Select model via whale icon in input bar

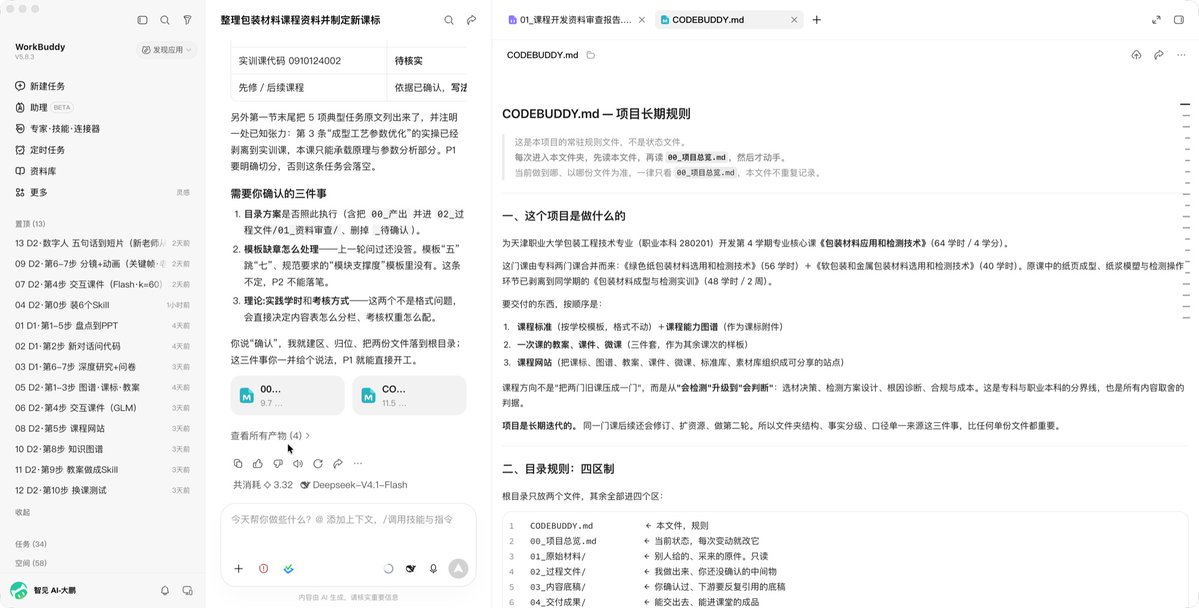click(411, 568)
